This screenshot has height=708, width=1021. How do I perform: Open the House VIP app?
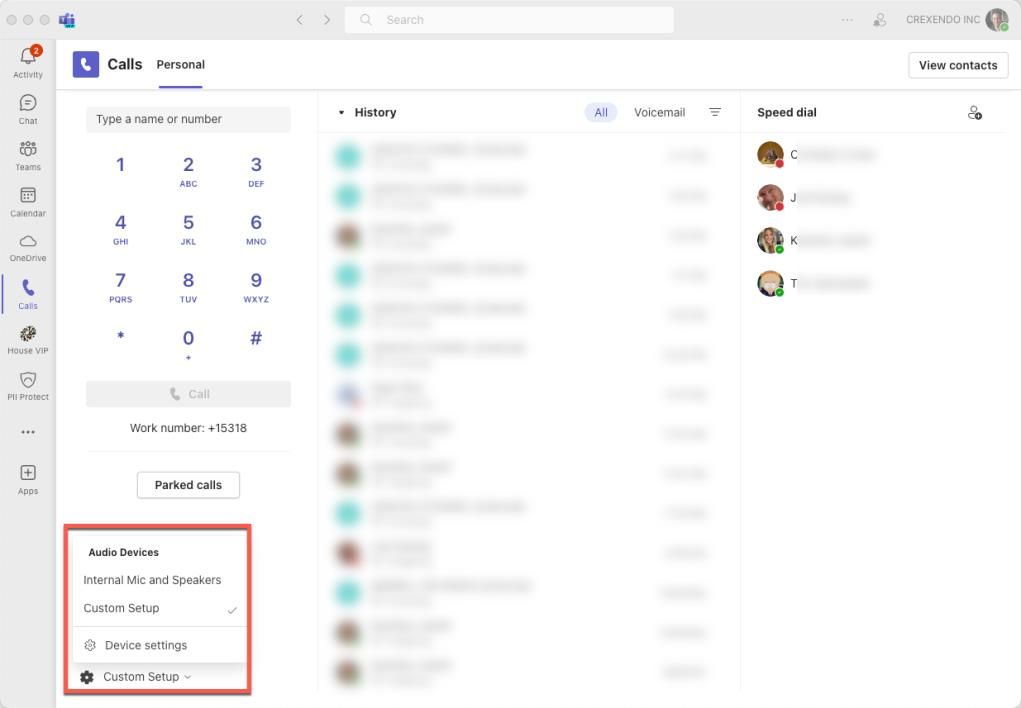[x=28, y=341]
